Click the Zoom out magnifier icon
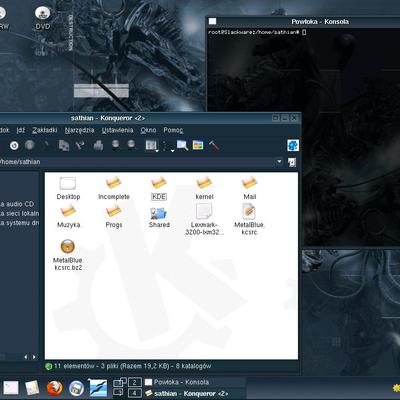 pyautogui.click(x=131, y=145)
